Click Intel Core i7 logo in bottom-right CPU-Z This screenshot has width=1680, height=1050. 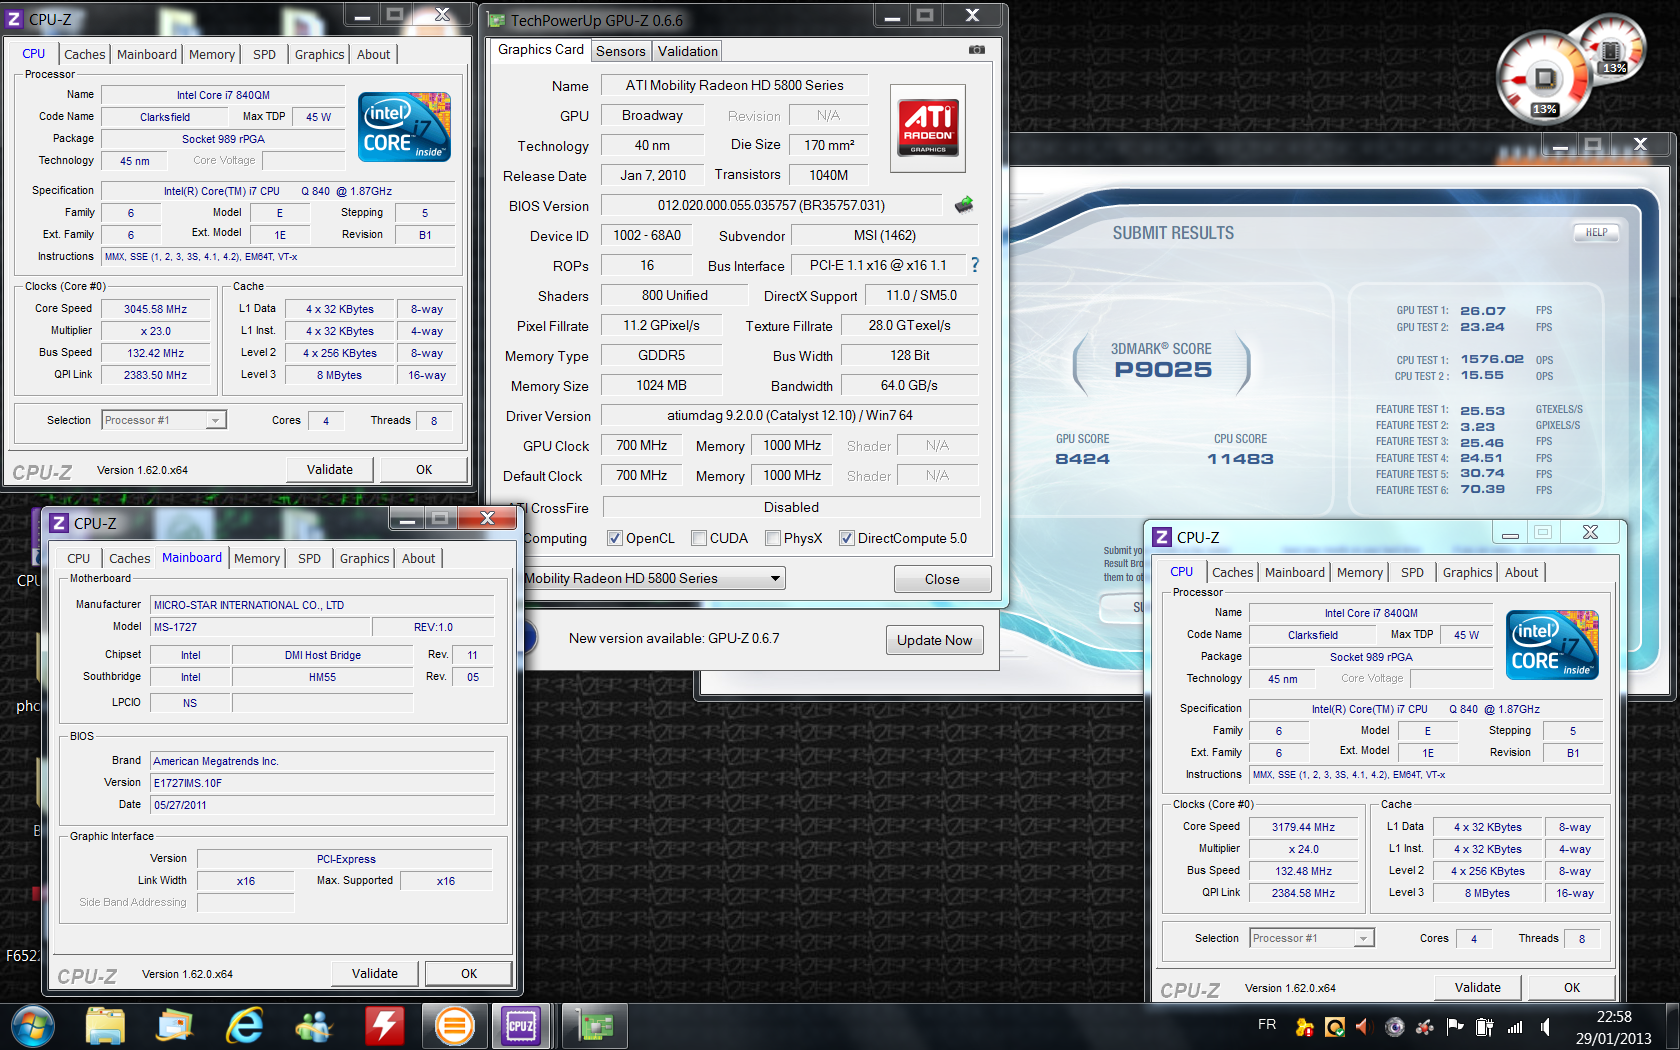tap(1552, 645)
